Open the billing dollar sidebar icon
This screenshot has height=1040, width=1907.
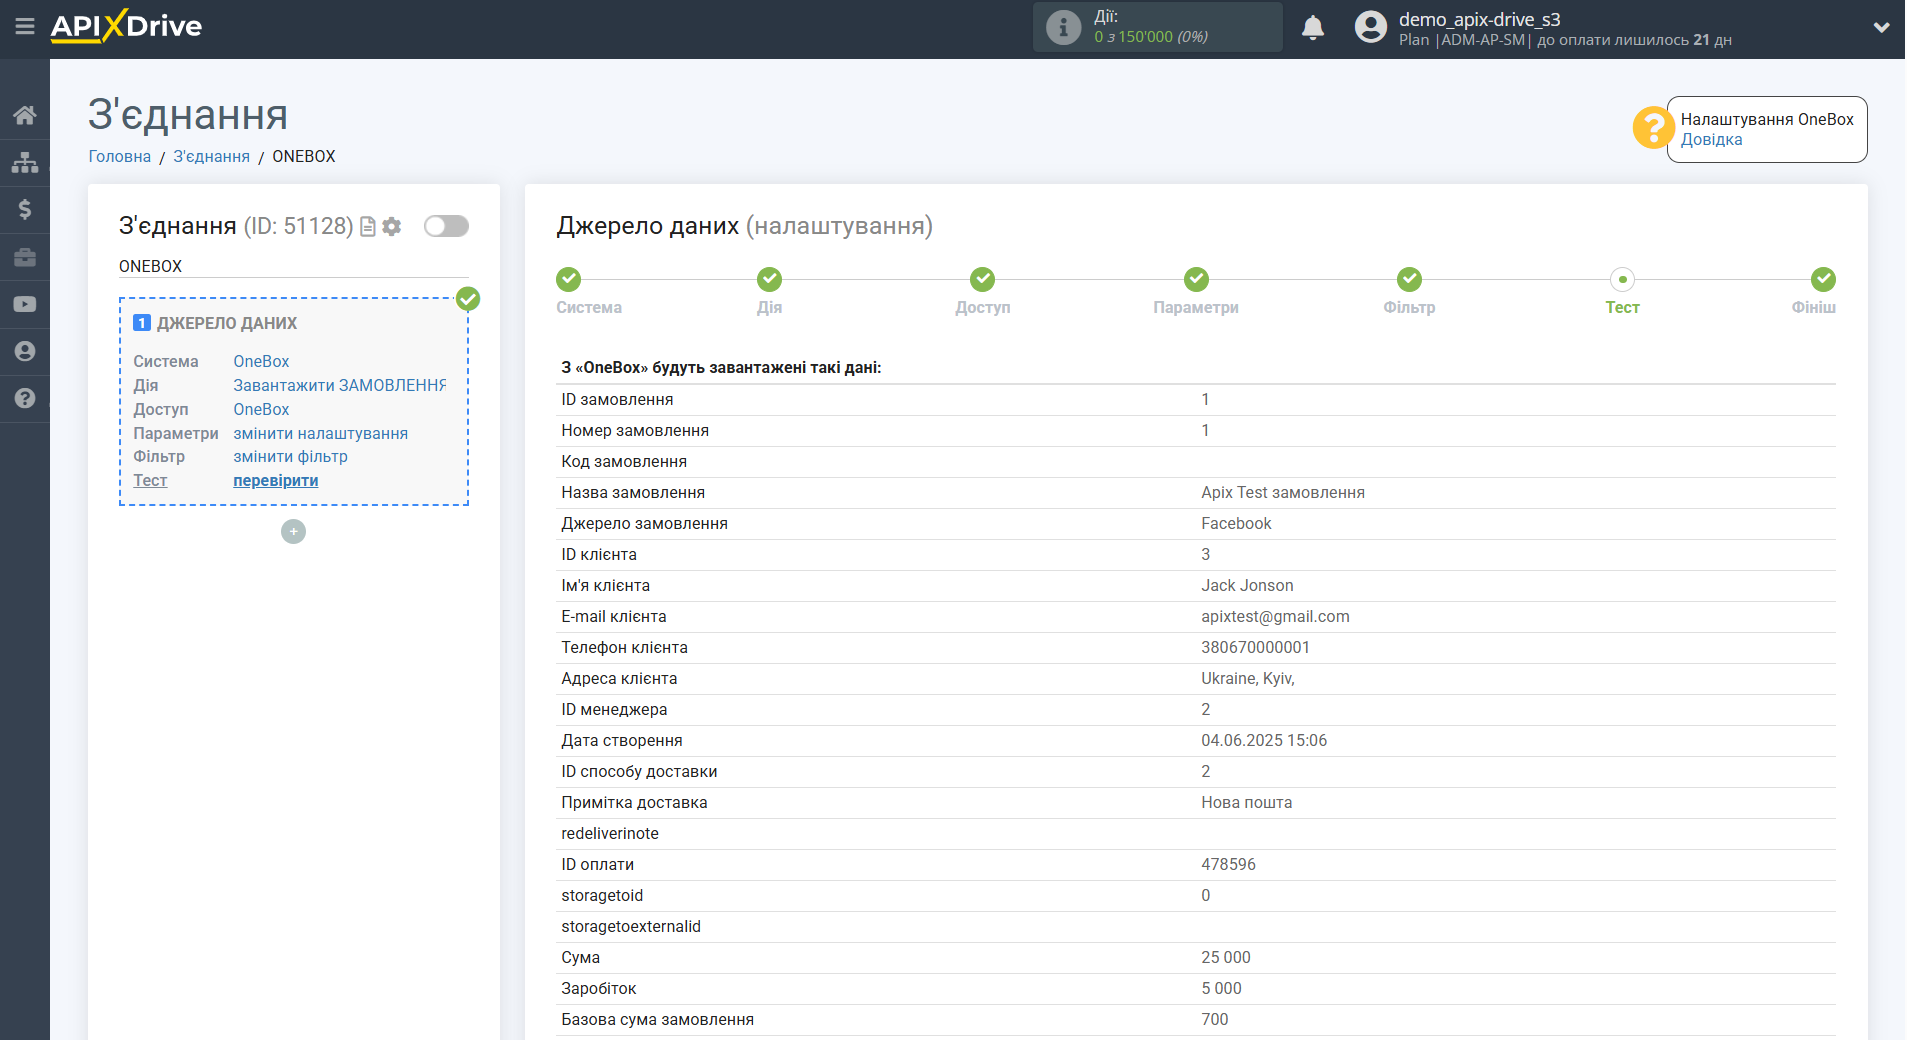tap(25, 209)
